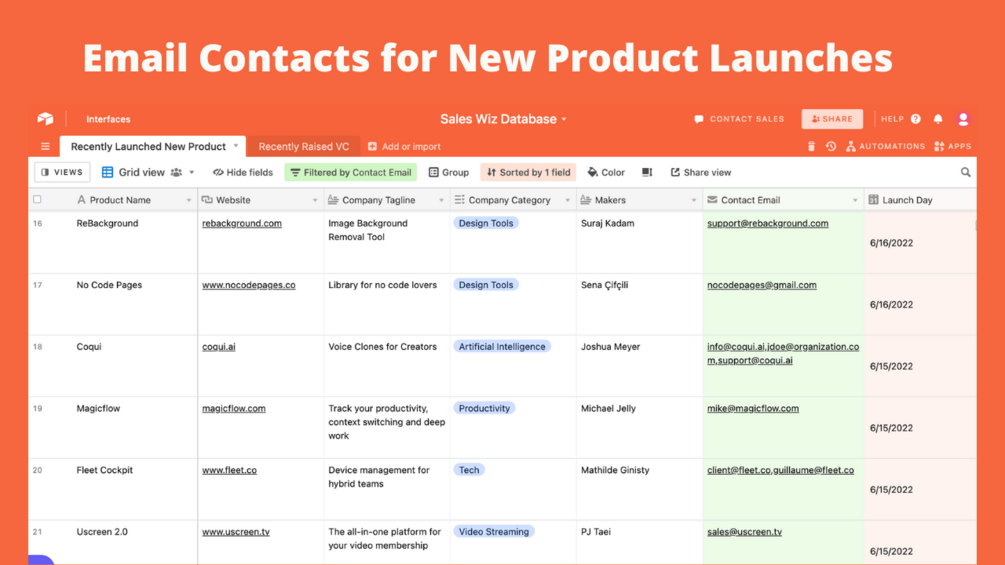Click the Airtable home logo icon
Image resolution: width=1005 pixels, height=565 pixels.
[45, 119]
